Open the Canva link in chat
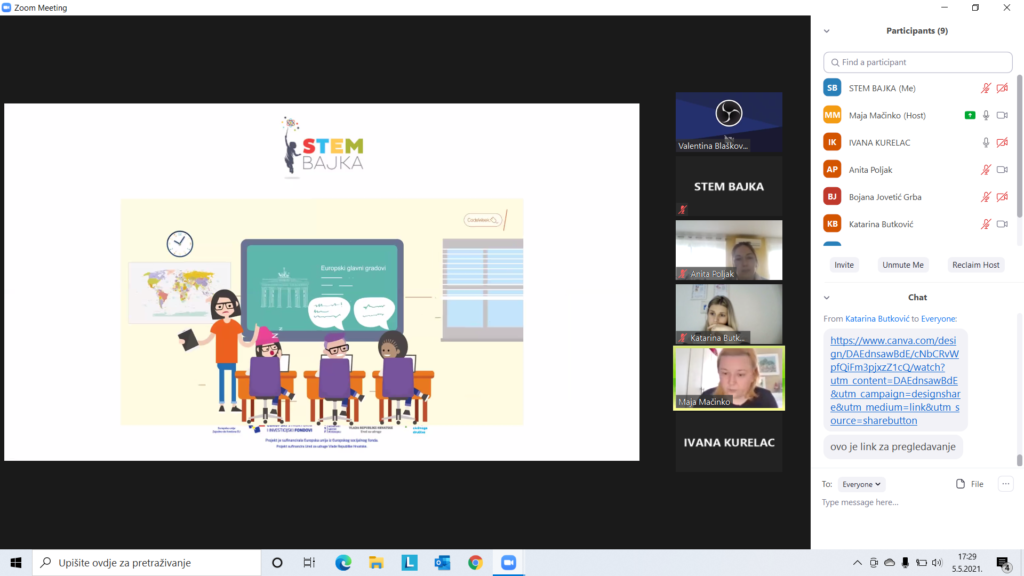The height and width of the screenshot is (576, 1024). 895,380
